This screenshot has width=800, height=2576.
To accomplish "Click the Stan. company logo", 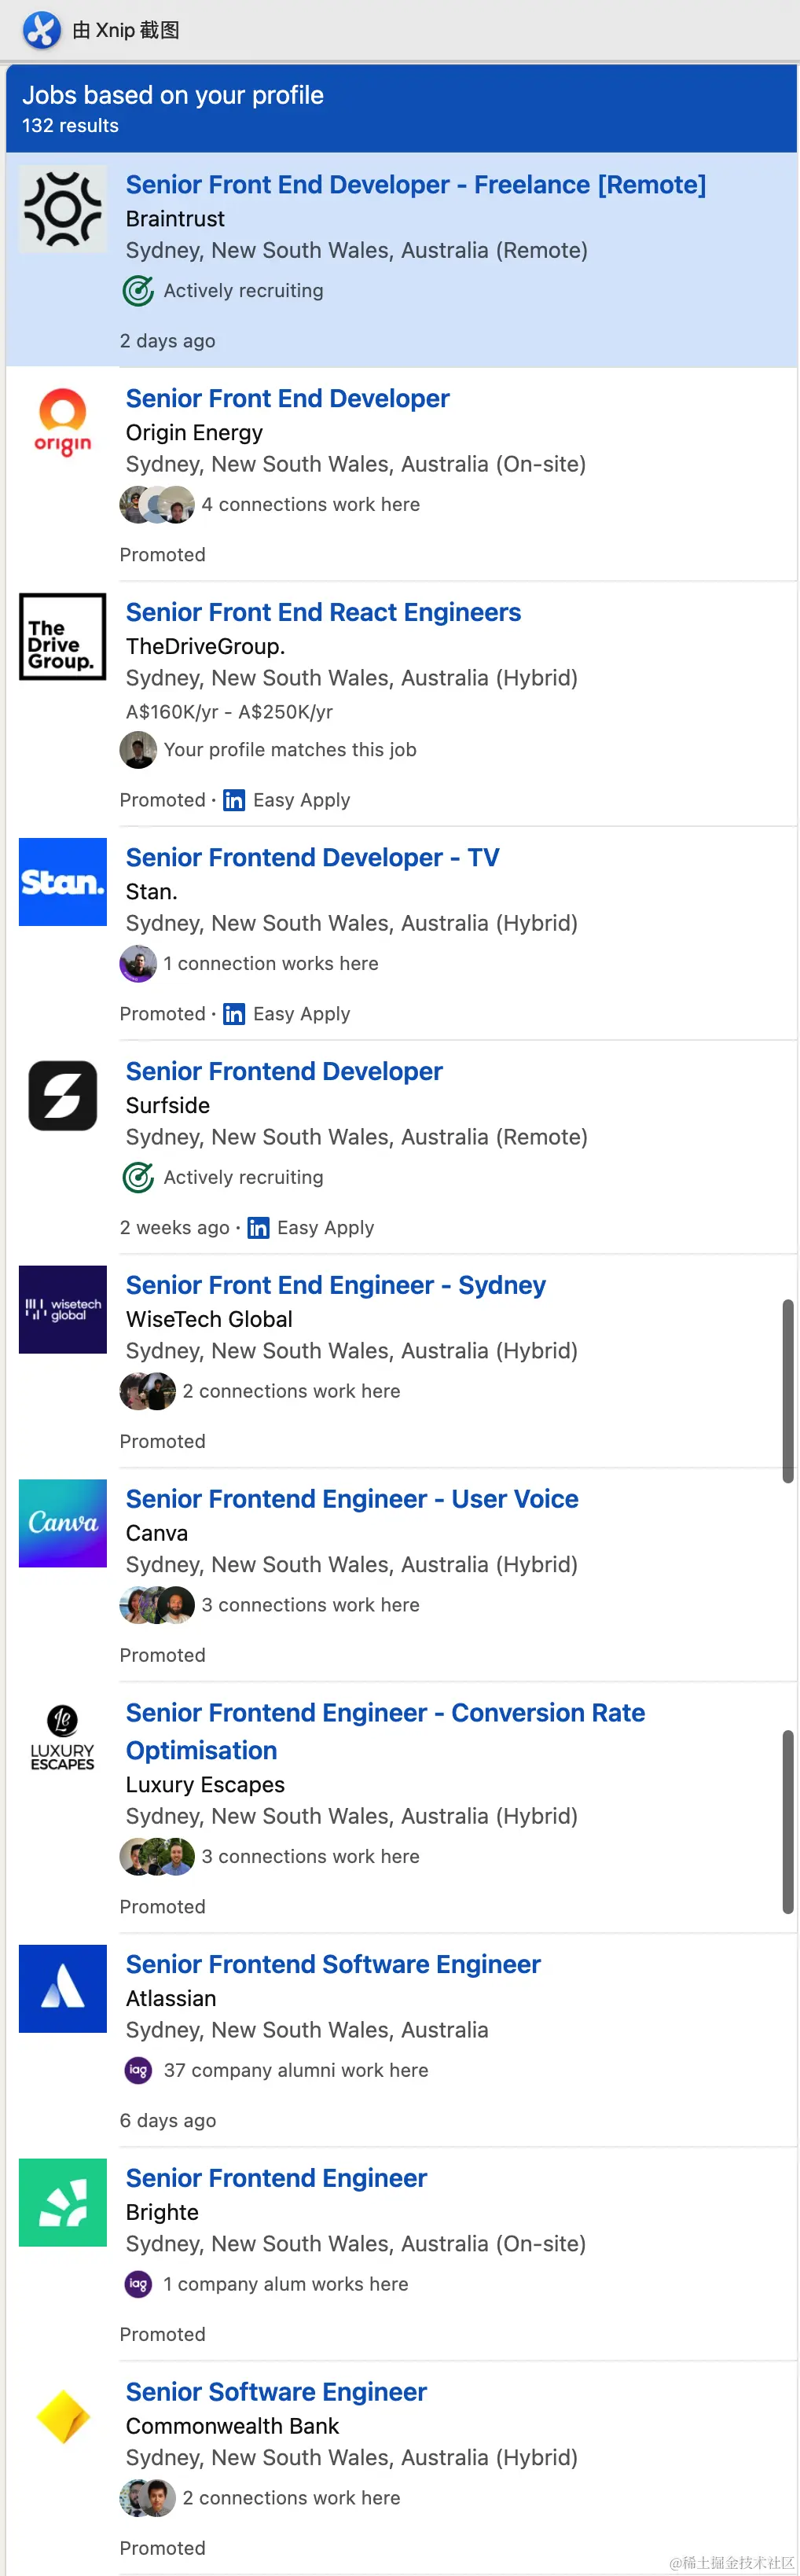I will click(x=63, y=881).
